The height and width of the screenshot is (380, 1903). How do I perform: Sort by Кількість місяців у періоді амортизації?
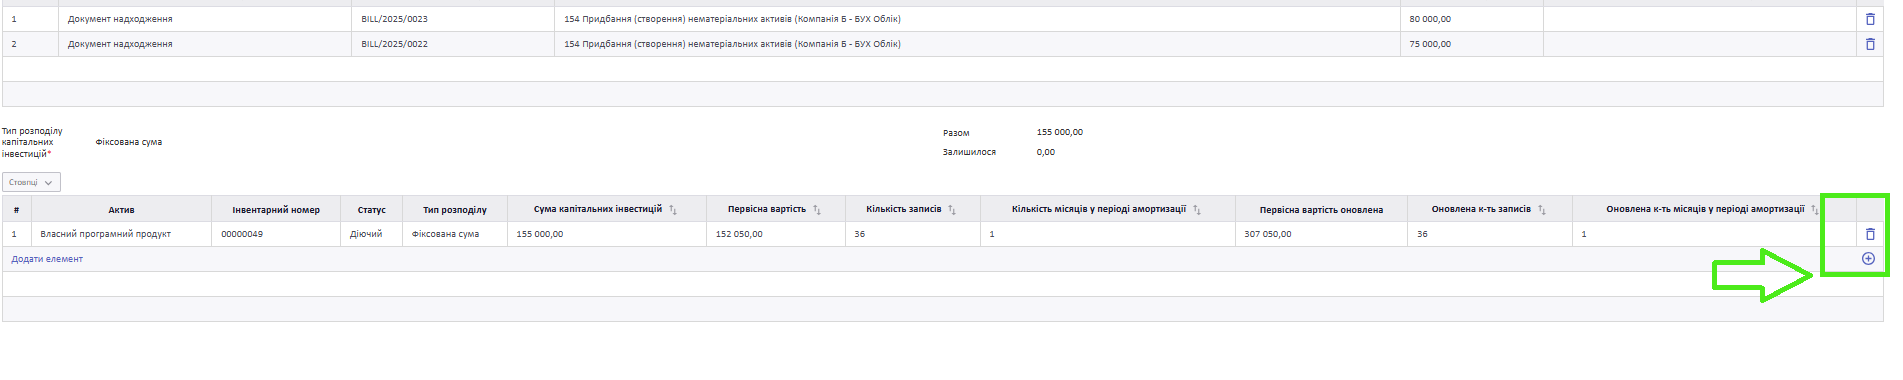(x=1197, y=210)
